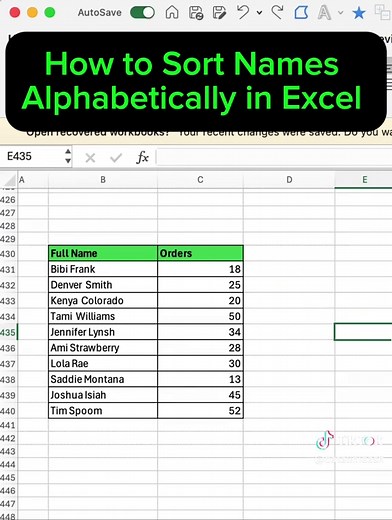Click Orders value 52
Screen dimensions: 392x520
pos(200,411)
